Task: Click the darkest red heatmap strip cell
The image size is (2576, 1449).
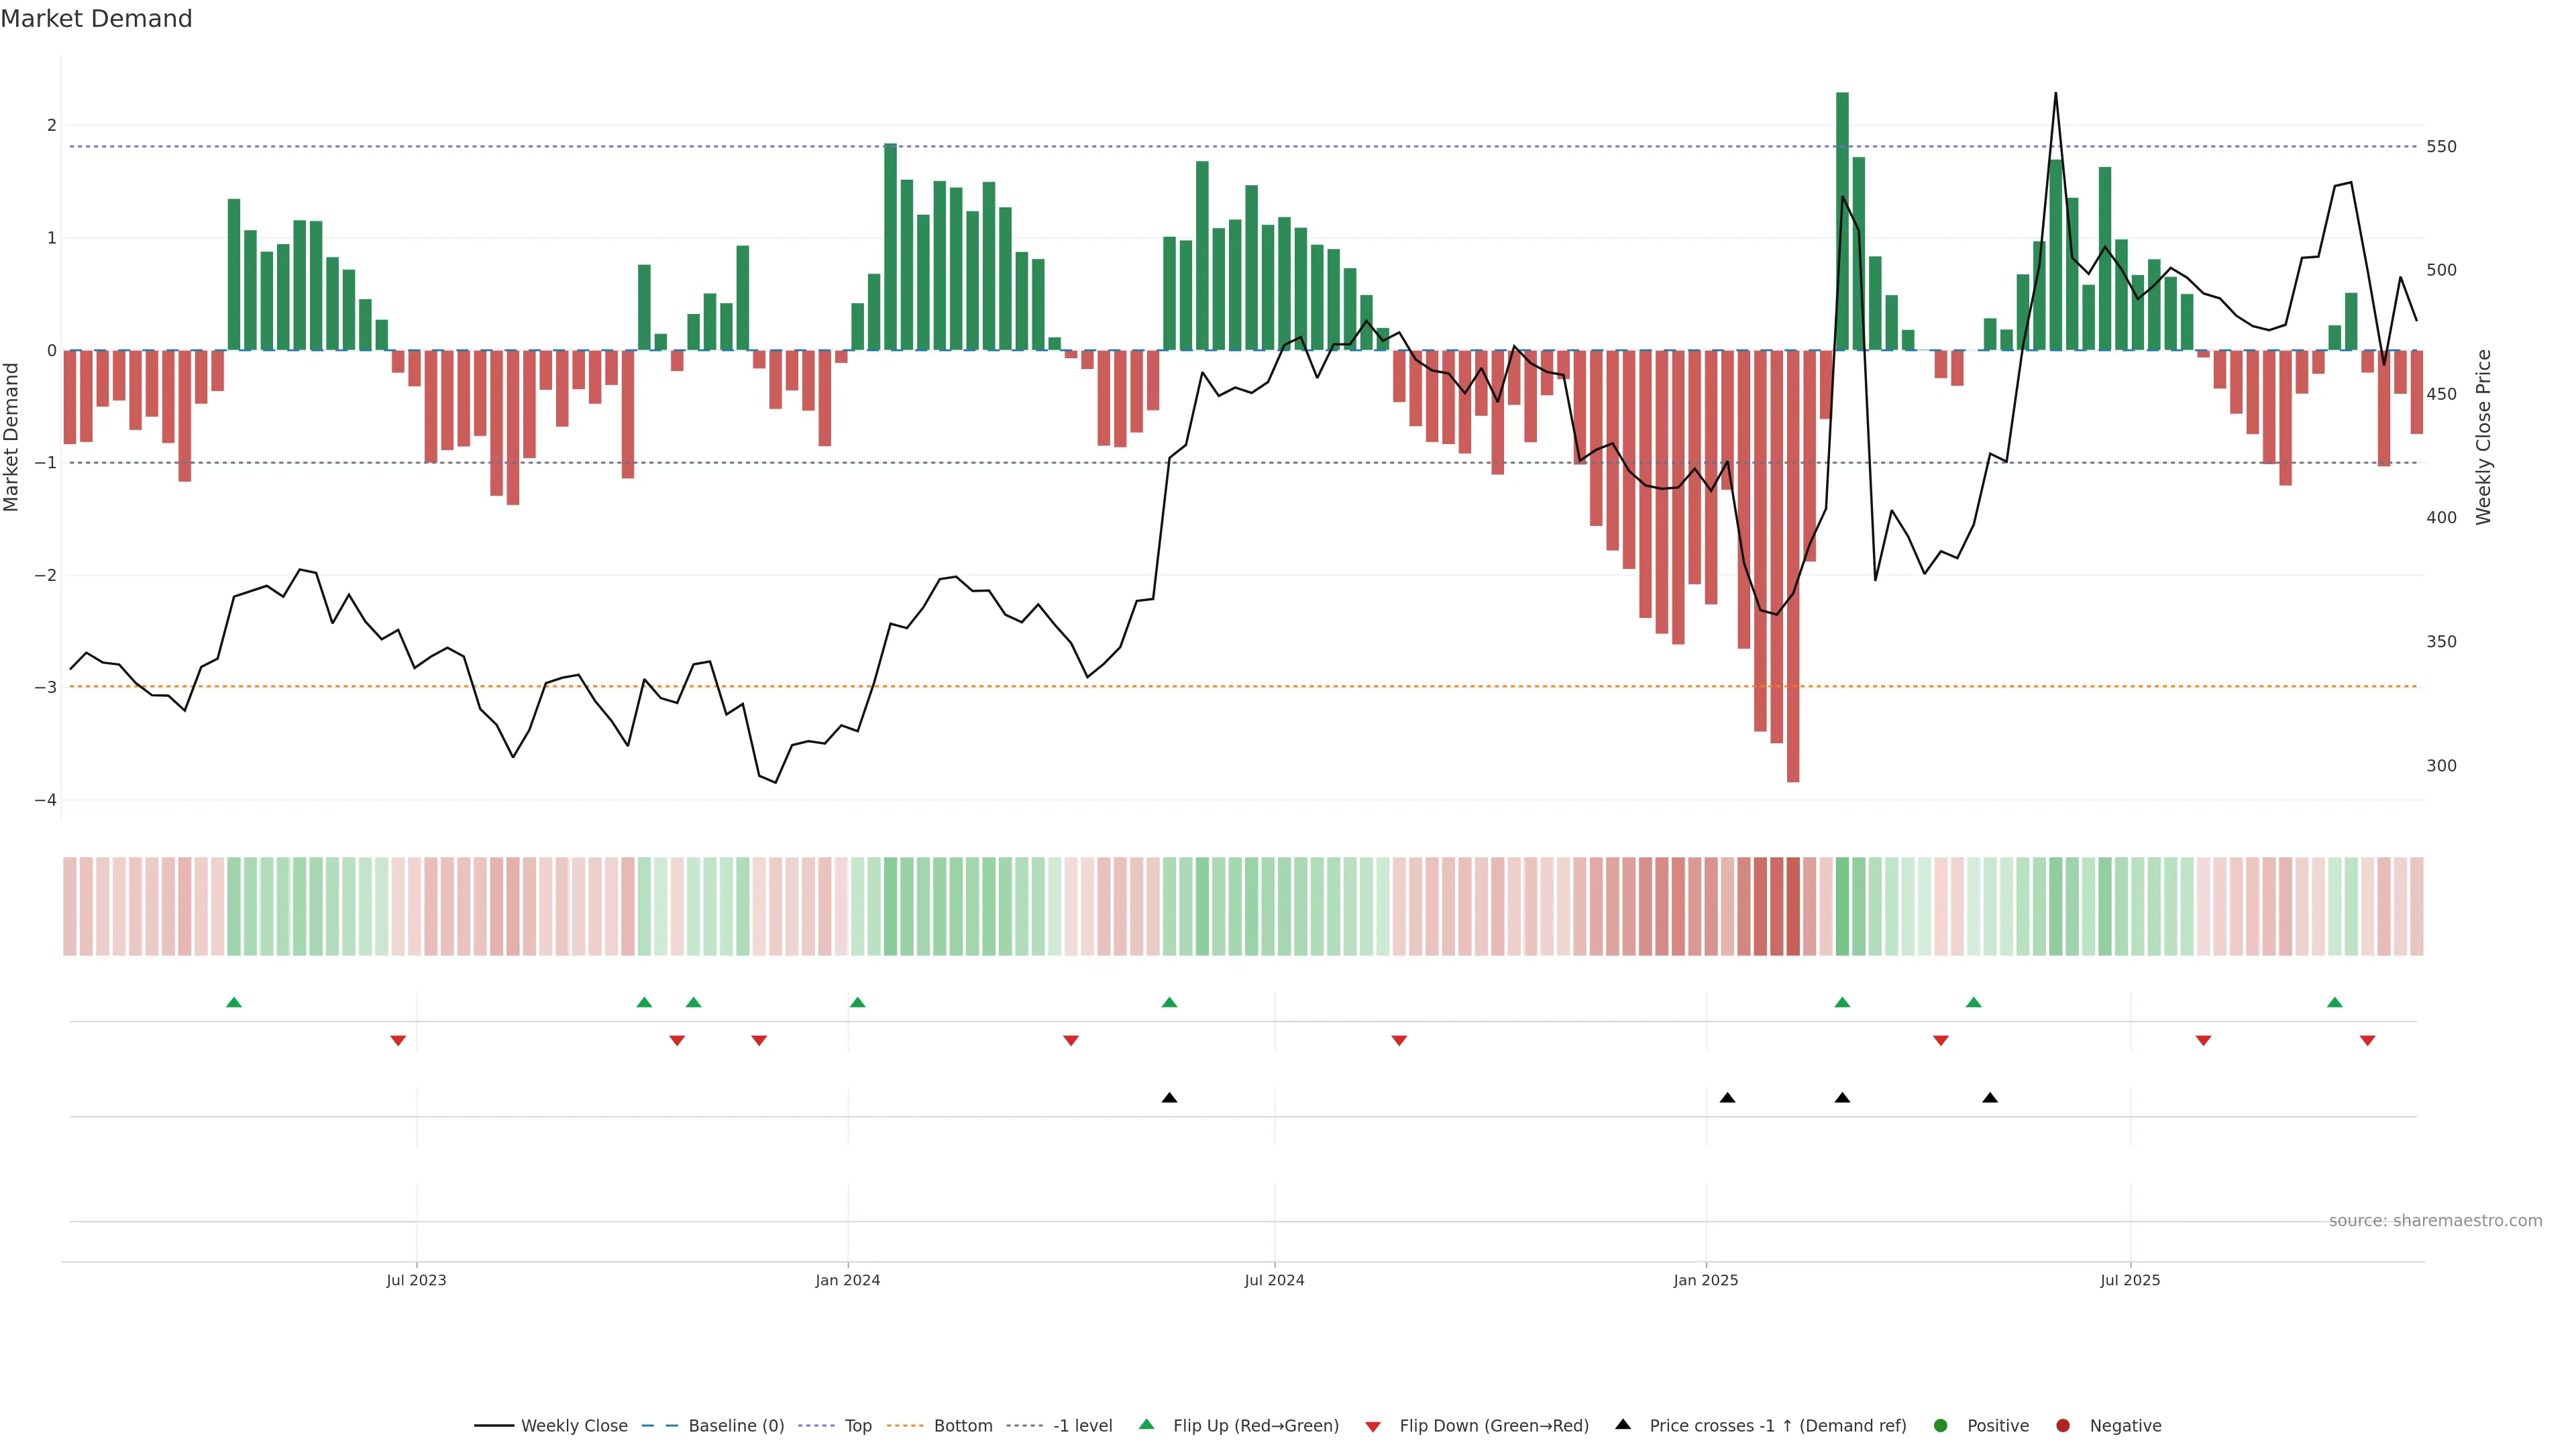Action: point(1793,906)
